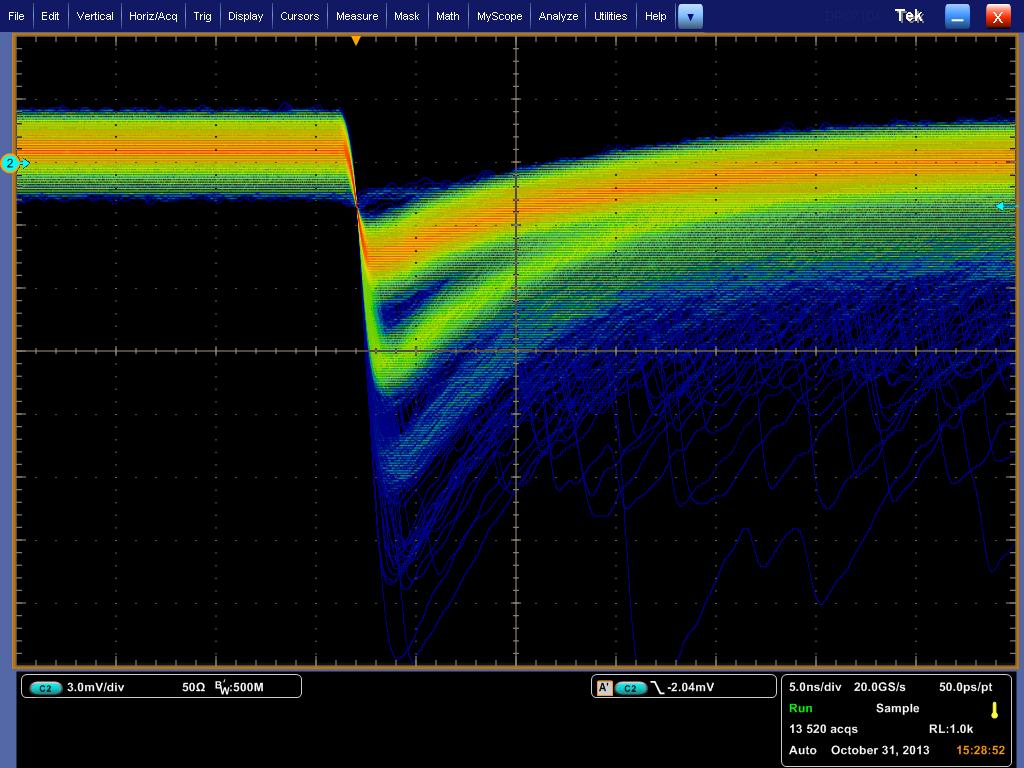1024x768 pixels.
Task: Click the A trigger type icon
Action: [604, 688]
